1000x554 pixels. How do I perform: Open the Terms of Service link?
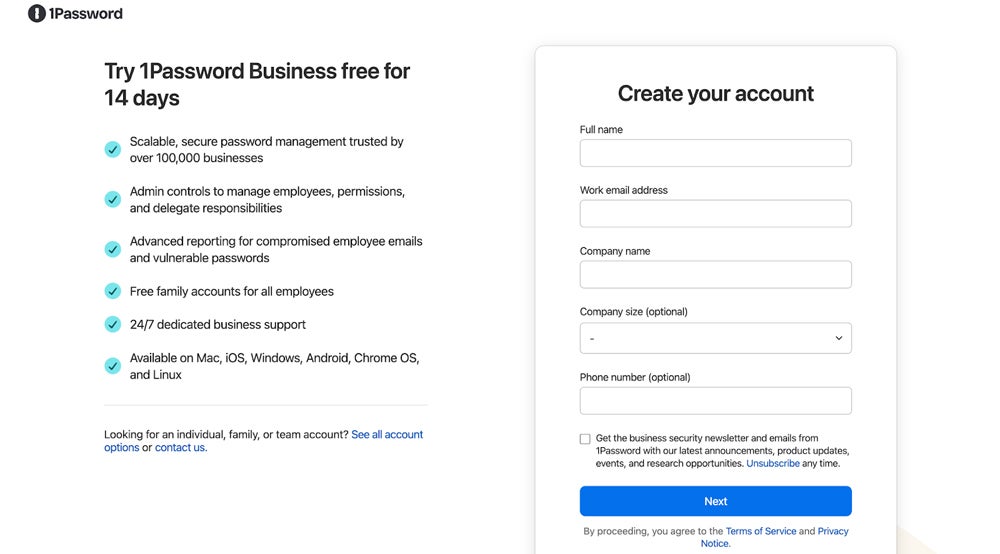click(x=760, y=531)
